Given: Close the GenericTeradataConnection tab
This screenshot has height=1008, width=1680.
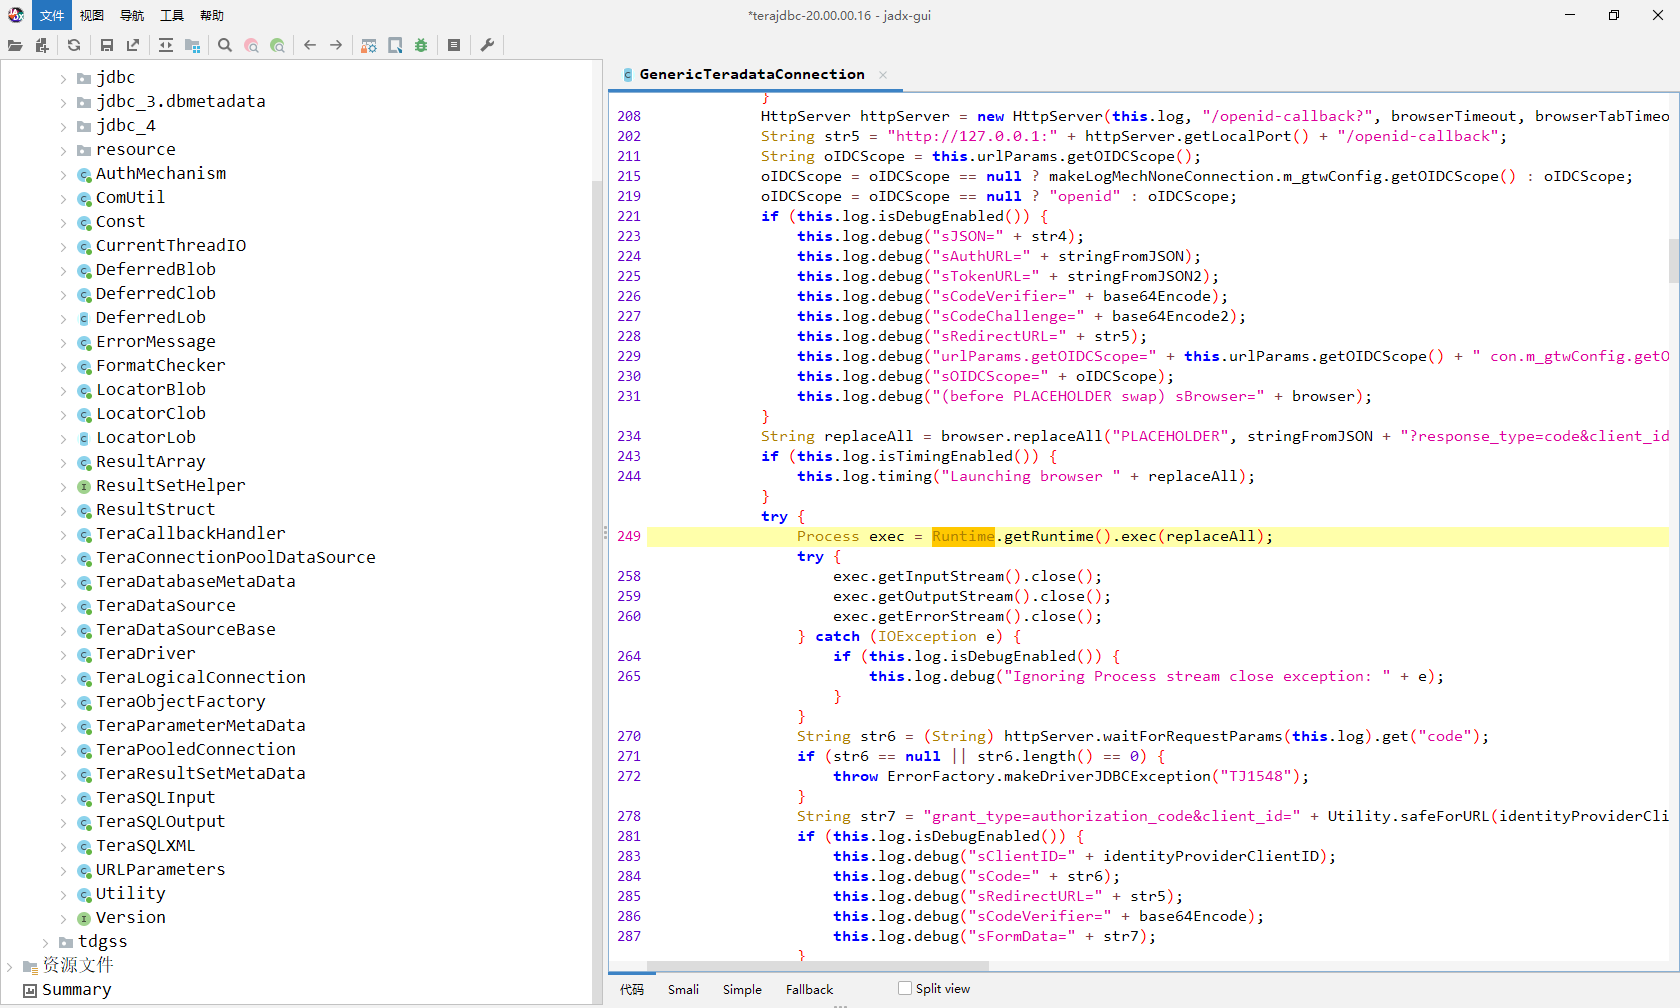Looking at the screenshot, I should [x=883, y=75].
